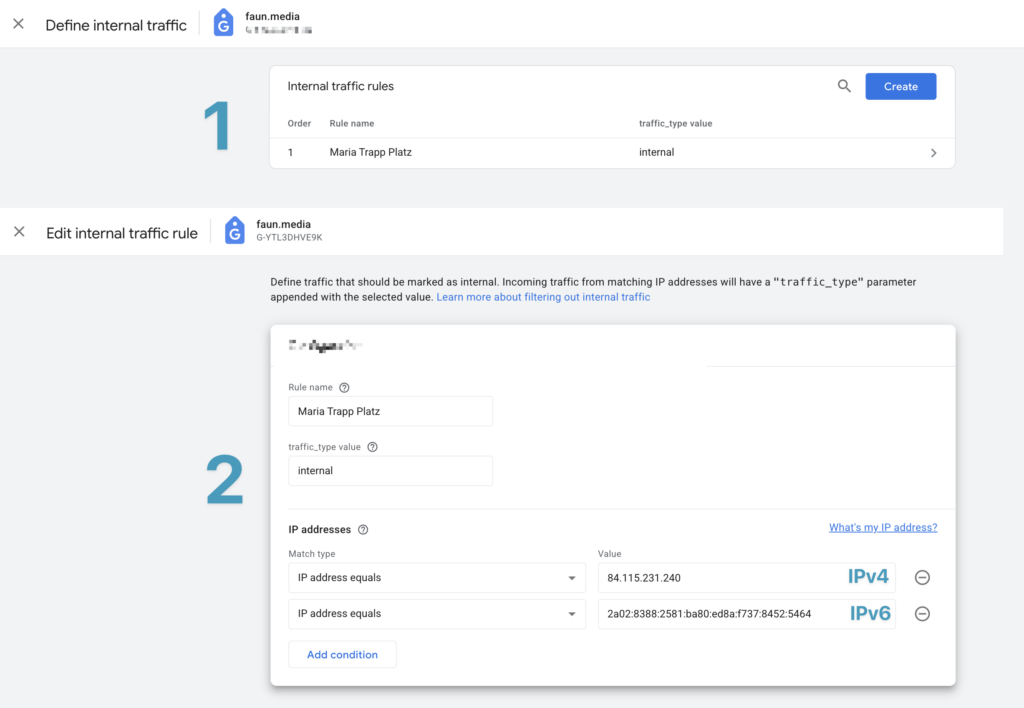Click the search icon in Internal traffic rules
This screenshot has height=708, width=1024.
(844, 86)
